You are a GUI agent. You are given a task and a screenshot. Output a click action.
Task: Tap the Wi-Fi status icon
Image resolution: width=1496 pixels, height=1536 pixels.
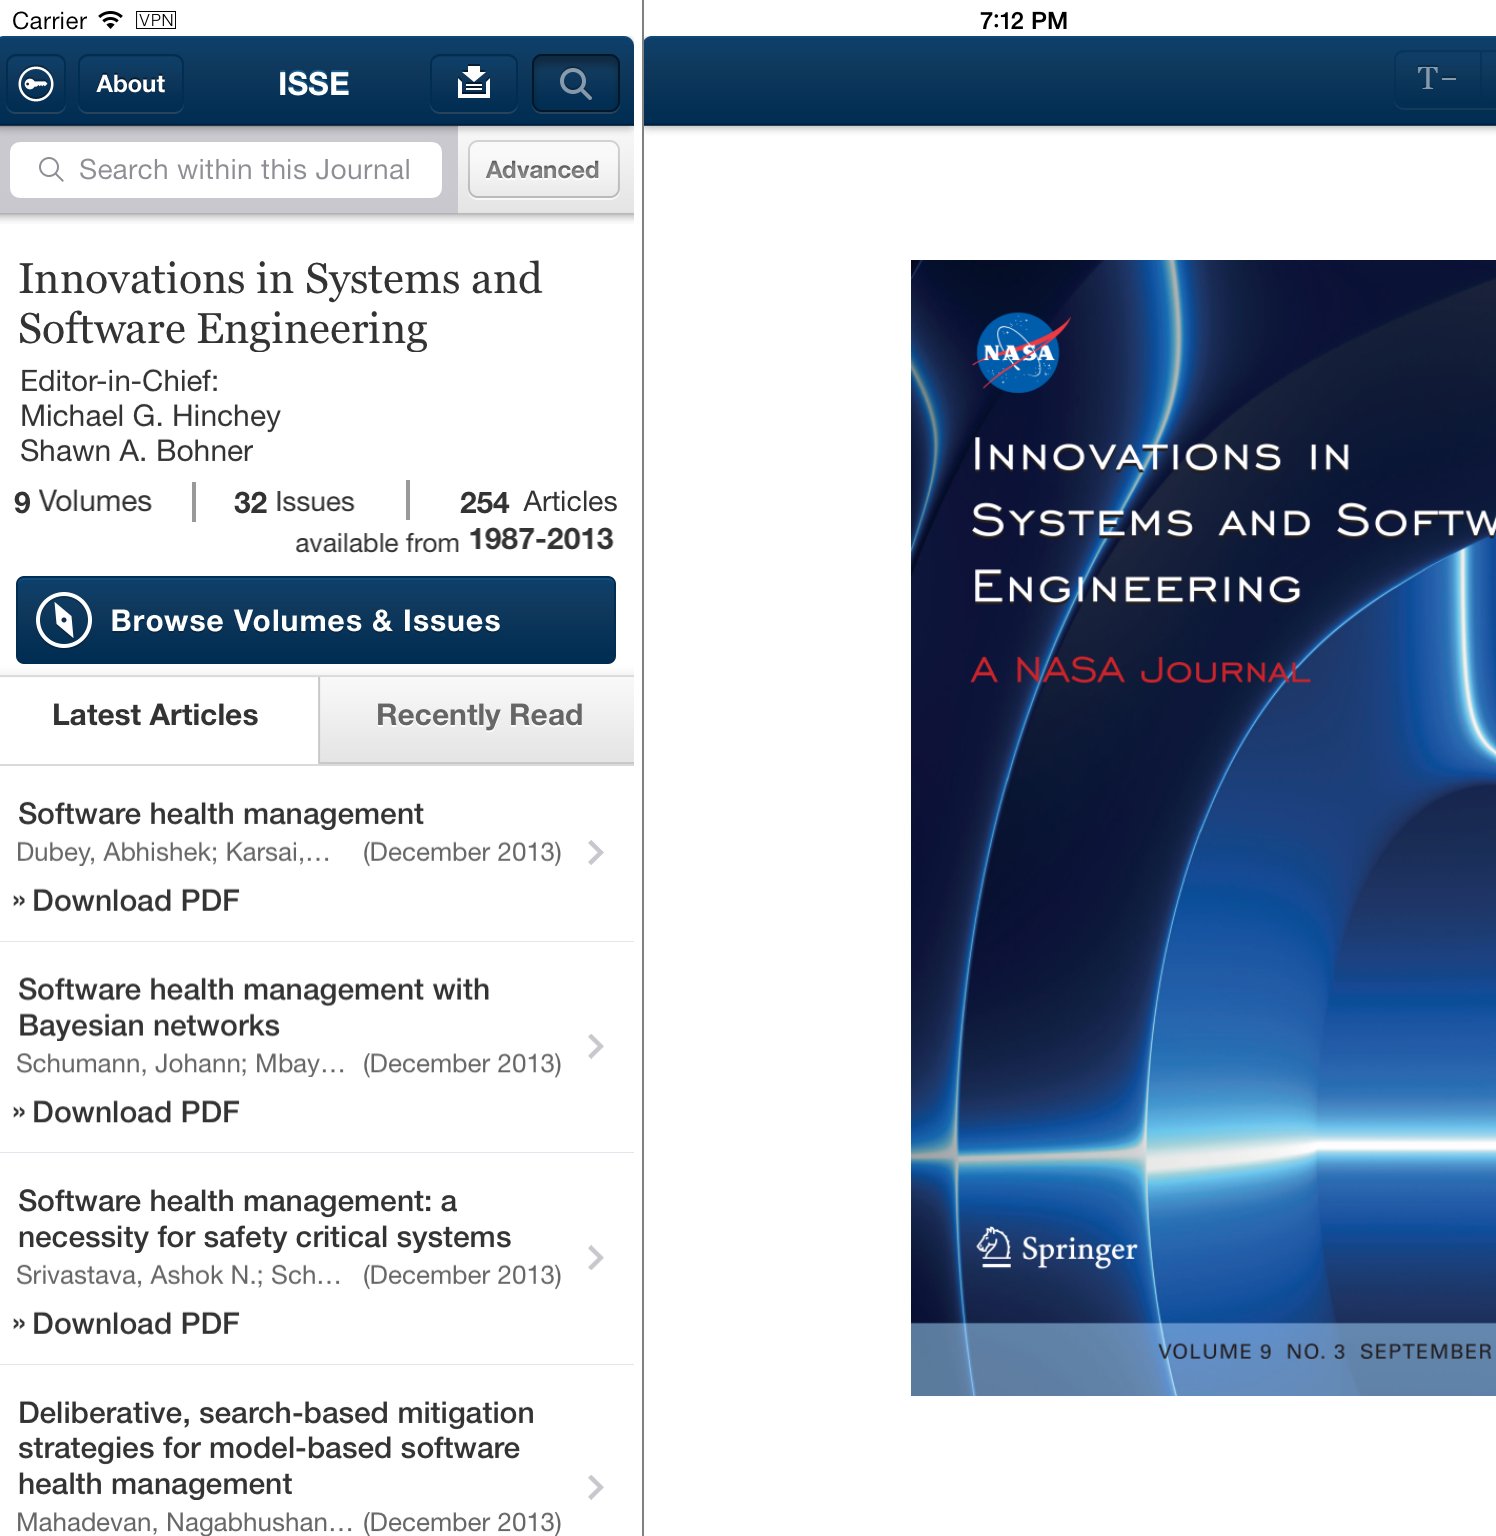point(111,19)
